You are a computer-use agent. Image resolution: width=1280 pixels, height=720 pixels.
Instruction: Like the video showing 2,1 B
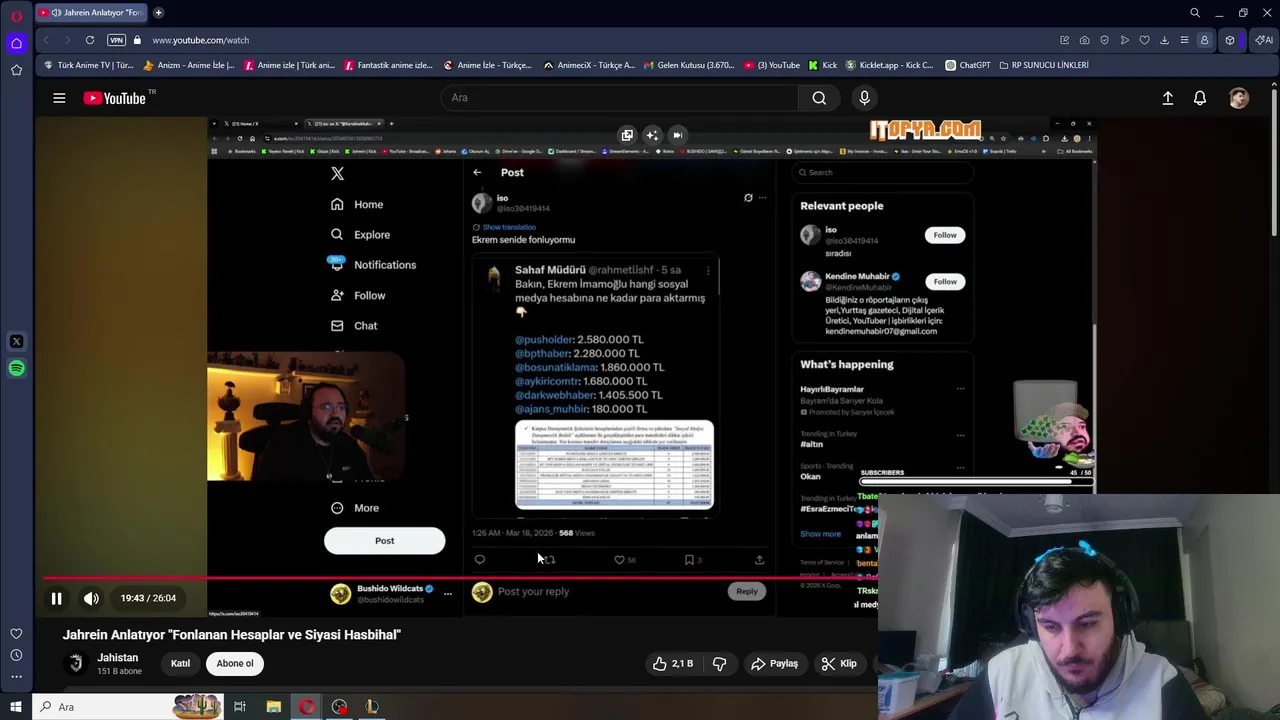[x=673, y=663]
